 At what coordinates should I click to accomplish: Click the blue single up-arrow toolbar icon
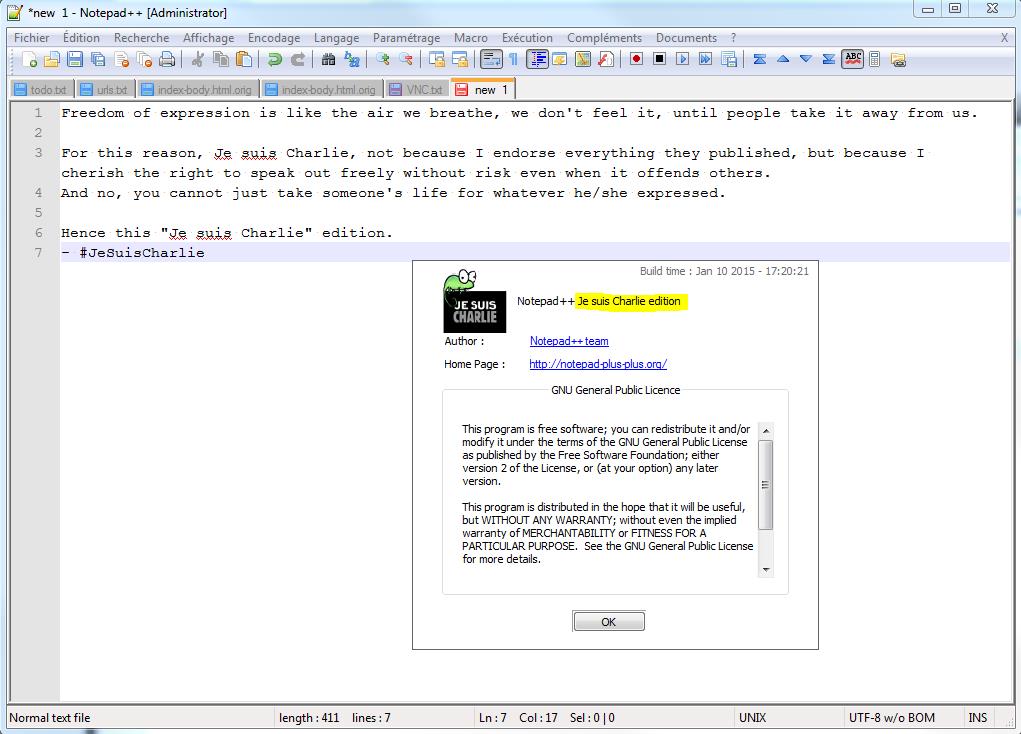coord(783,60)
